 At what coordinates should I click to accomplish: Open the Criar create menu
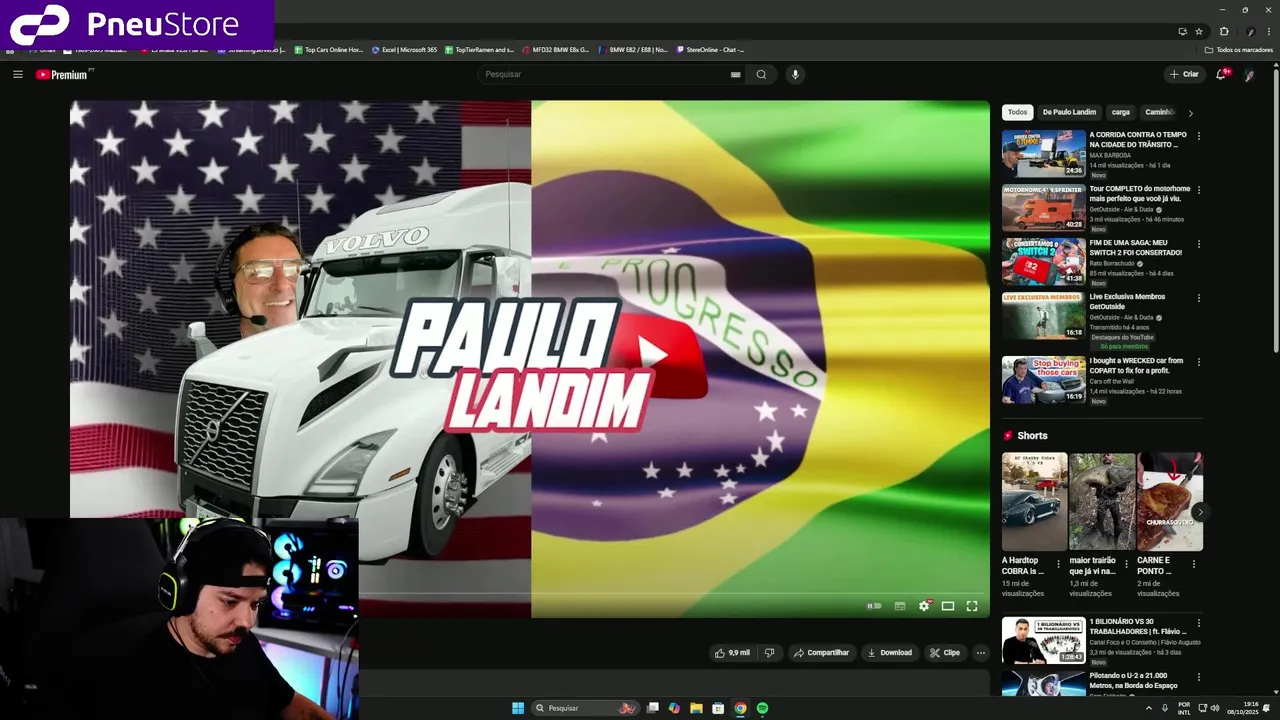click(x=1184, y=74)
